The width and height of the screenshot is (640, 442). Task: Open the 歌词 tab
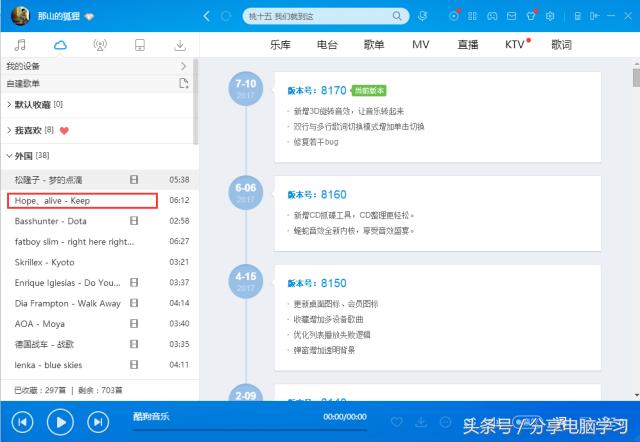(x=562, y=44)
